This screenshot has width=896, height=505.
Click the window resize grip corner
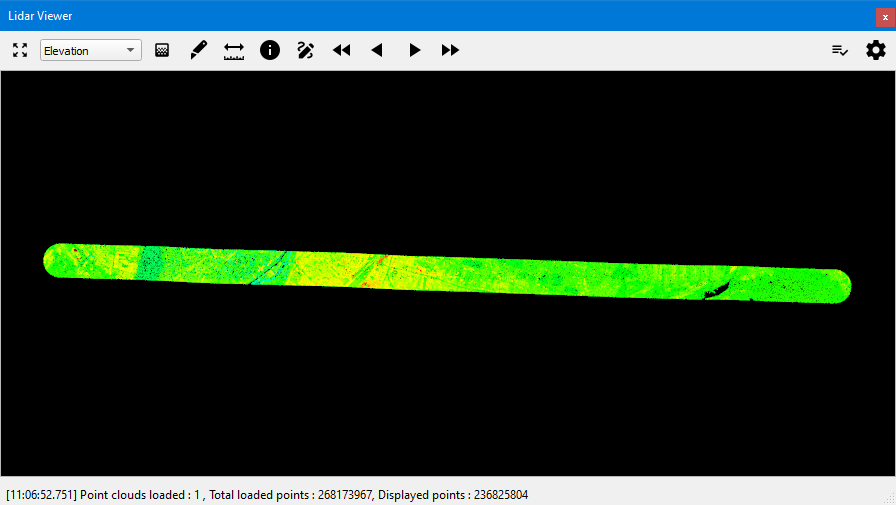tap(889, 499)
